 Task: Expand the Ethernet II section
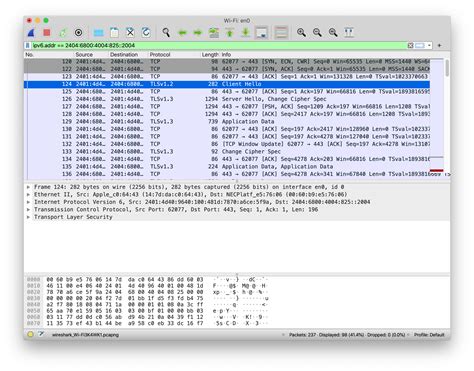click(x=28, y=195)
